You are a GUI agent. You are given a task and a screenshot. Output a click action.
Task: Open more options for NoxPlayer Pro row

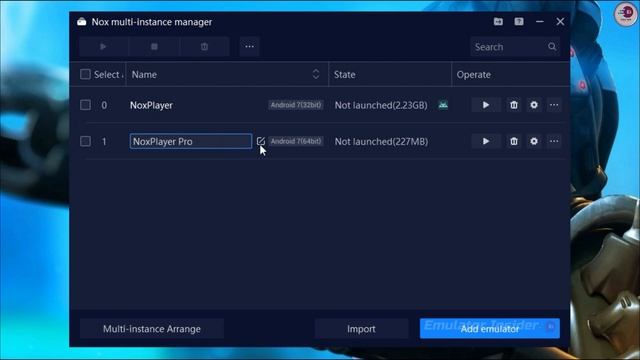point(554,141)
